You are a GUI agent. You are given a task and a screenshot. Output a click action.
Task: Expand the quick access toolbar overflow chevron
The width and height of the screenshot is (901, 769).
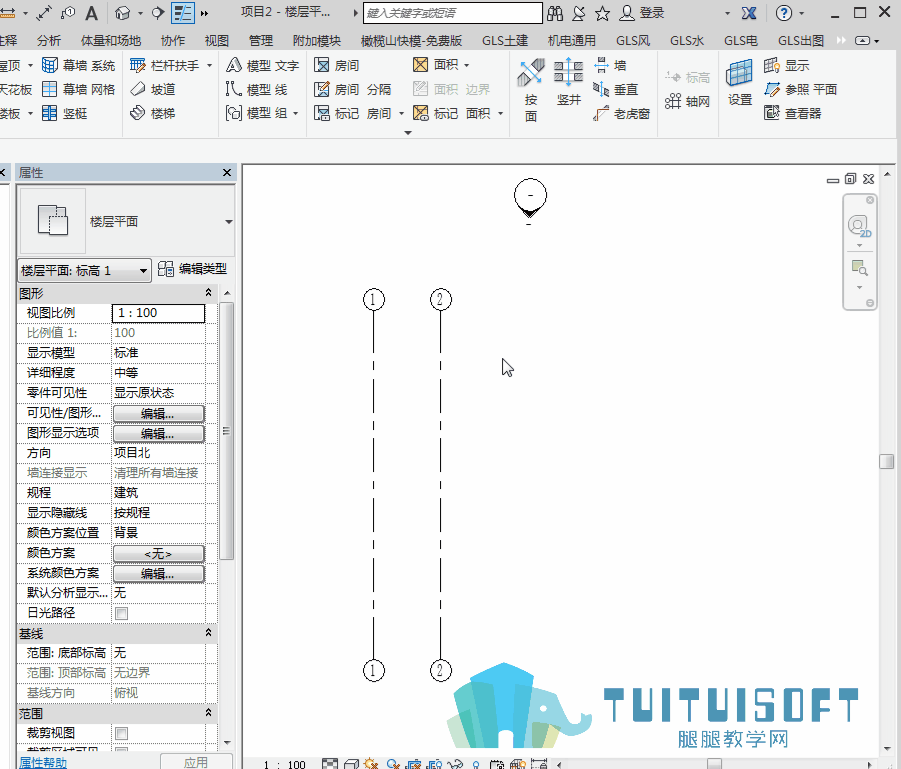click(204, 13)
